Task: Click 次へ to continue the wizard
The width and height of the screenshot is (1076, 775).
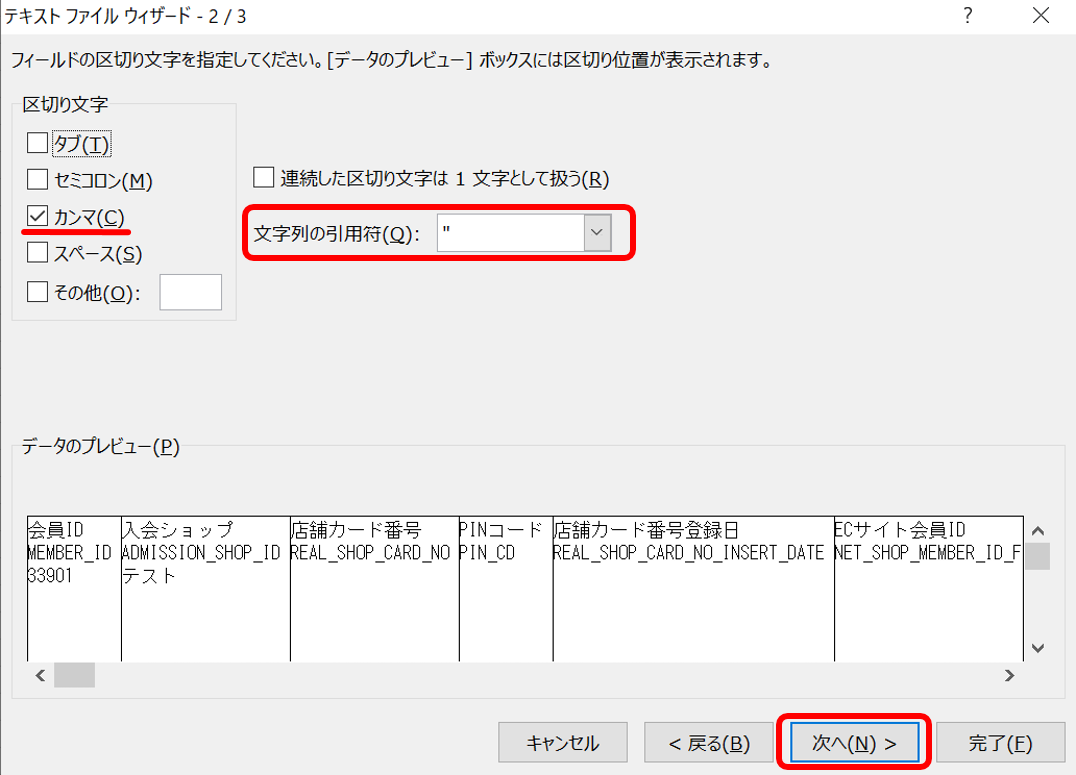Action: tap(853, 742)
